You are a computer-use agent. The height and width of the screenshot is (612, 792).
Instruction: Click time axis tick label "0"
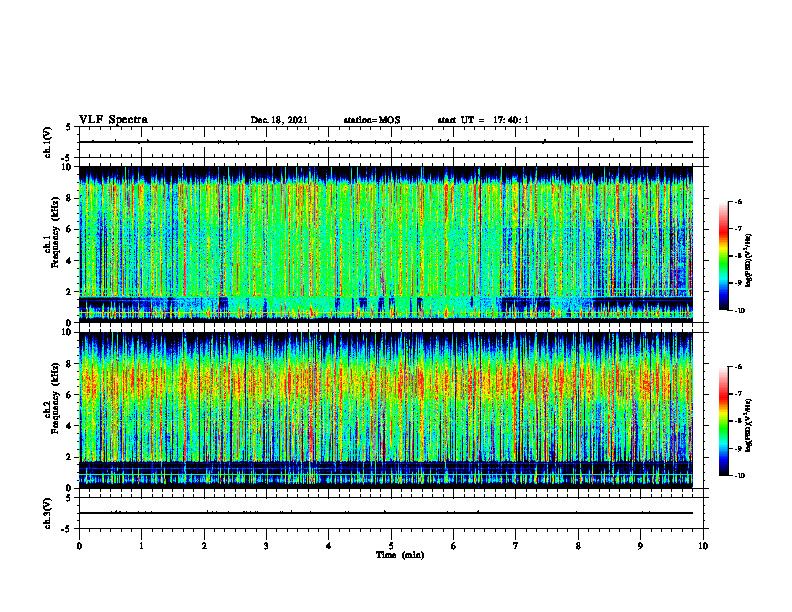coord(79,546)
